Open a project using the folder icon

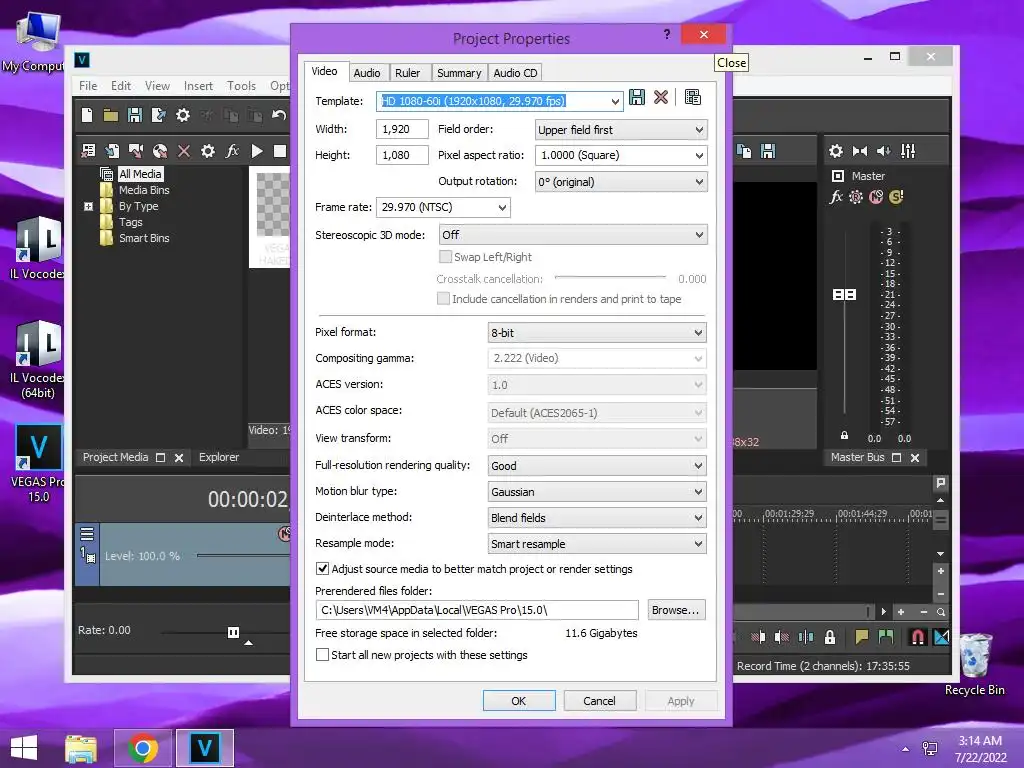111,116
